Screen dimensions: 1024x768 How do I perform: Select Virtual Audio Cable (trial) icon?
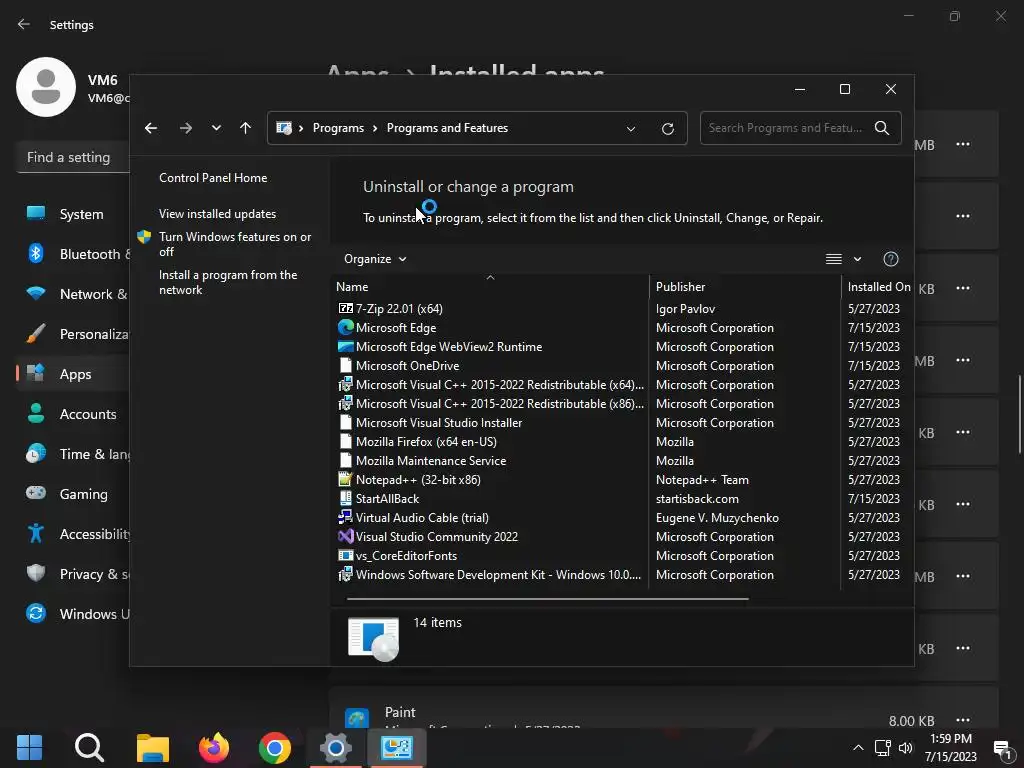(345, 517)
